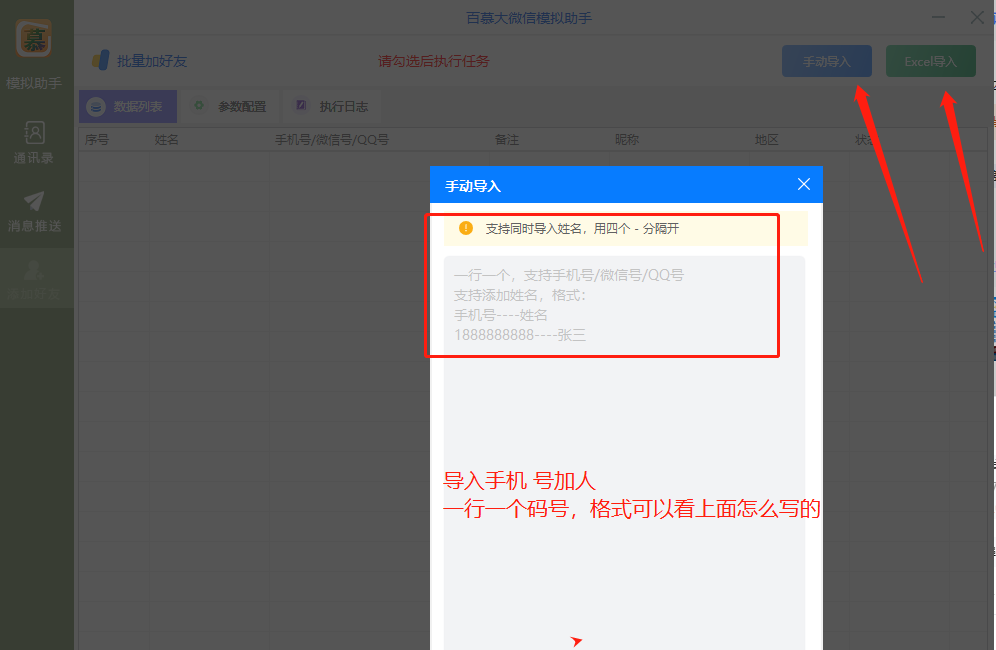Select the 添加好友 person icon in sidebar
This screenshot has height=650, width=996.
(35, 270)
